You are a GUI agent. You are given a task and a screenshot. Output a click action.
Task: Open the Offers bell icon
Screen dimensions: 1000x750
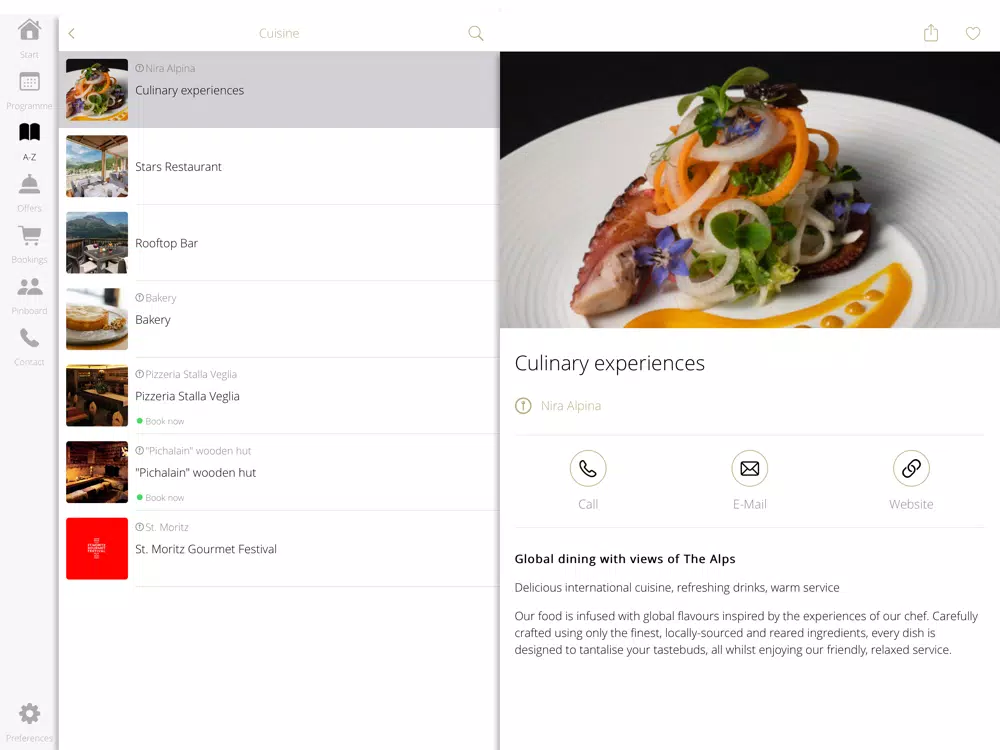29,184
